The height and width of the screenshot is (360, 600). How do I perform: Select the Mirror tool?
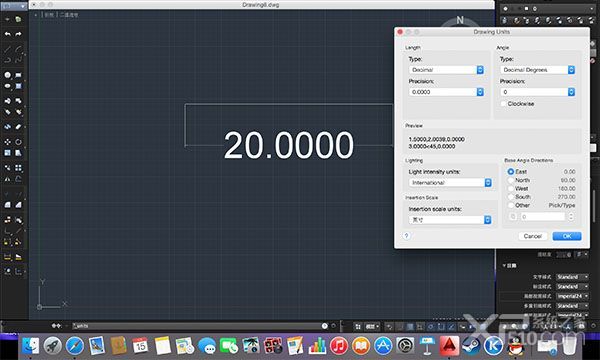(8, 179)
